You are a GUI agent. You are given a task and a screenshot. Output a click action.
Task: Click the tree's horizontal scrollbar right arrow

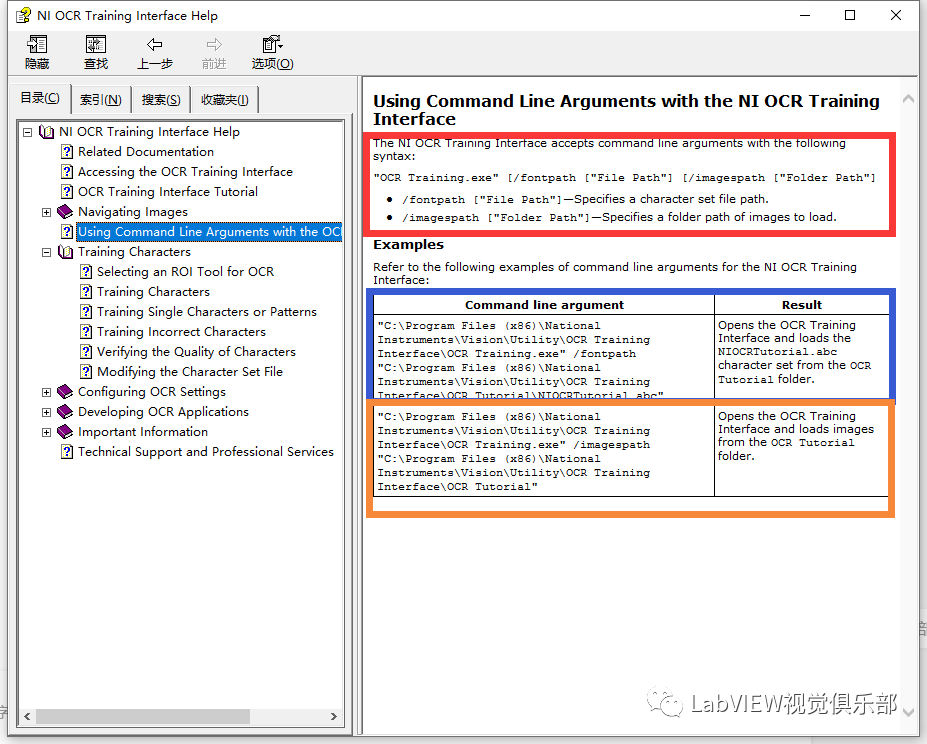coord(333,716)
